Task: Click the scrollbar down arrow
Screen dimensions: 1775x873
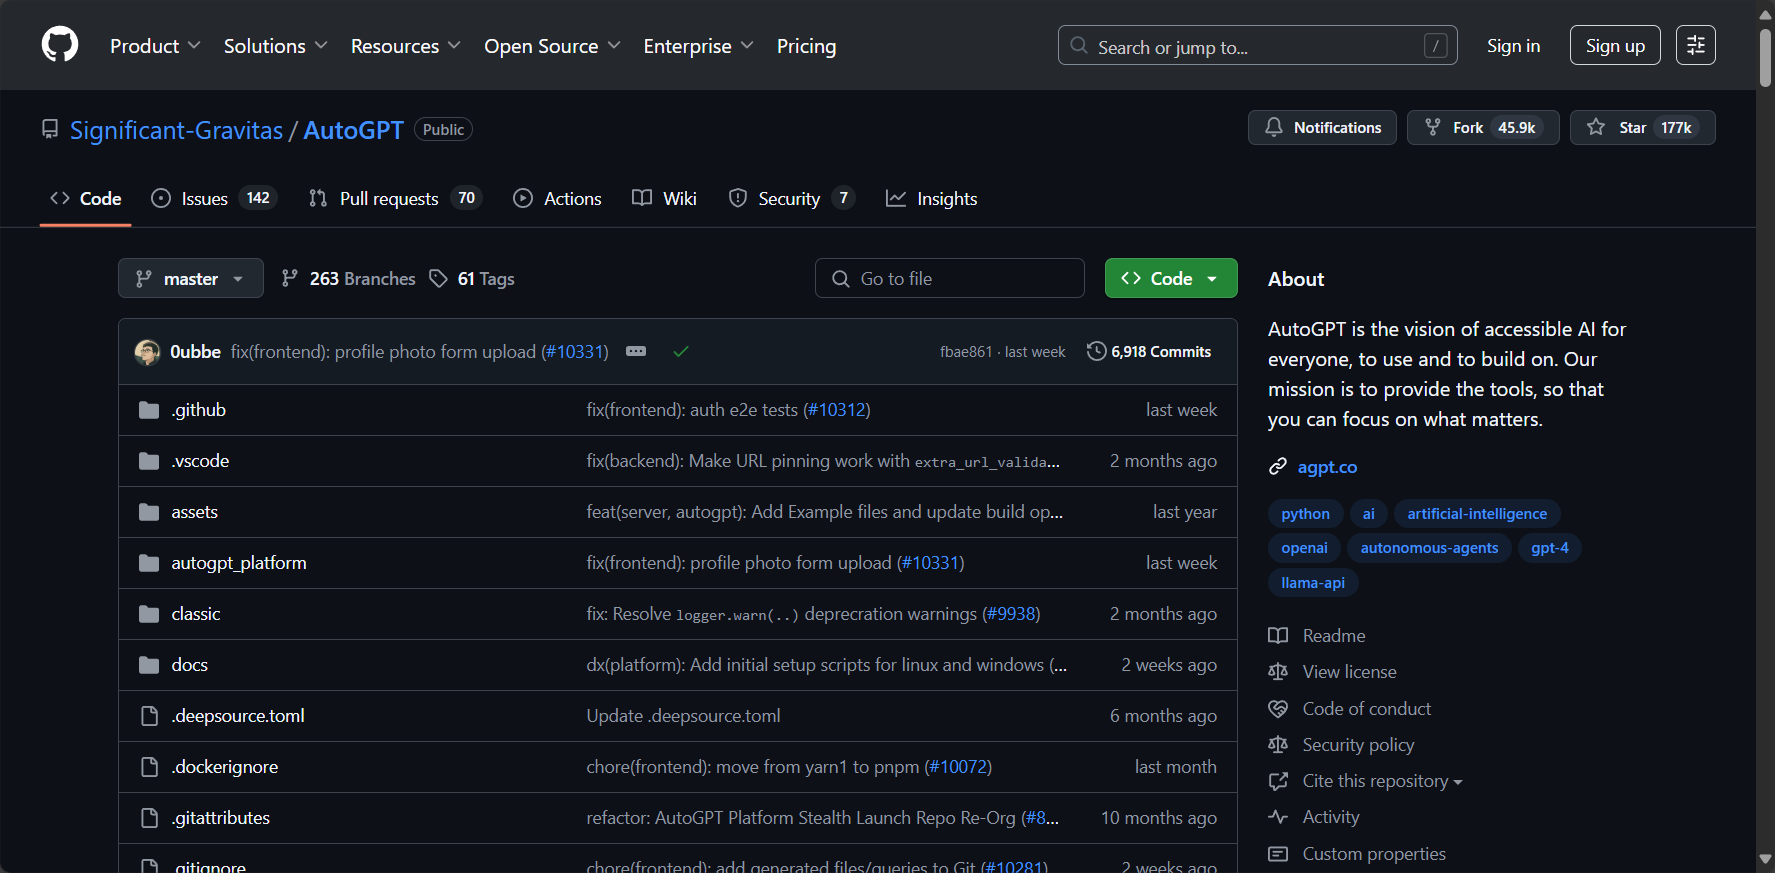Action: (x=1766, y=860)
